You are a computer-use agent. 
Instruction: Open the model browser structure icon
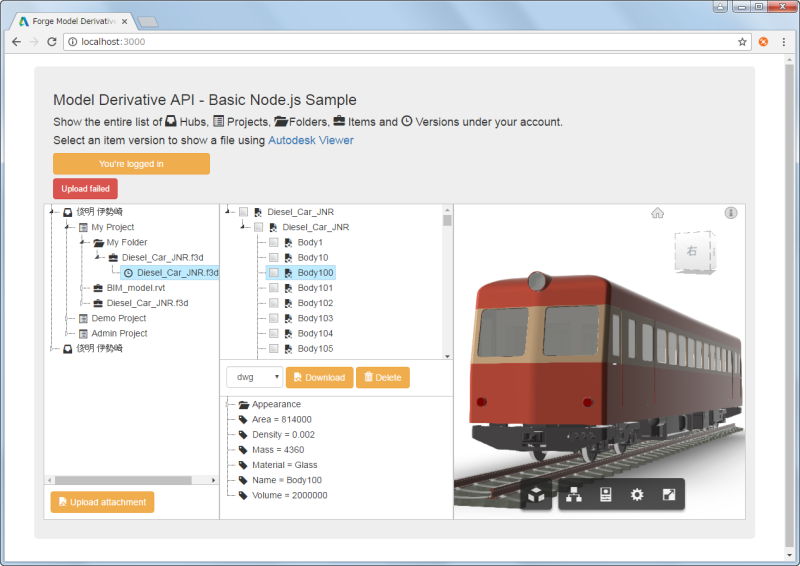pos(574,495)
